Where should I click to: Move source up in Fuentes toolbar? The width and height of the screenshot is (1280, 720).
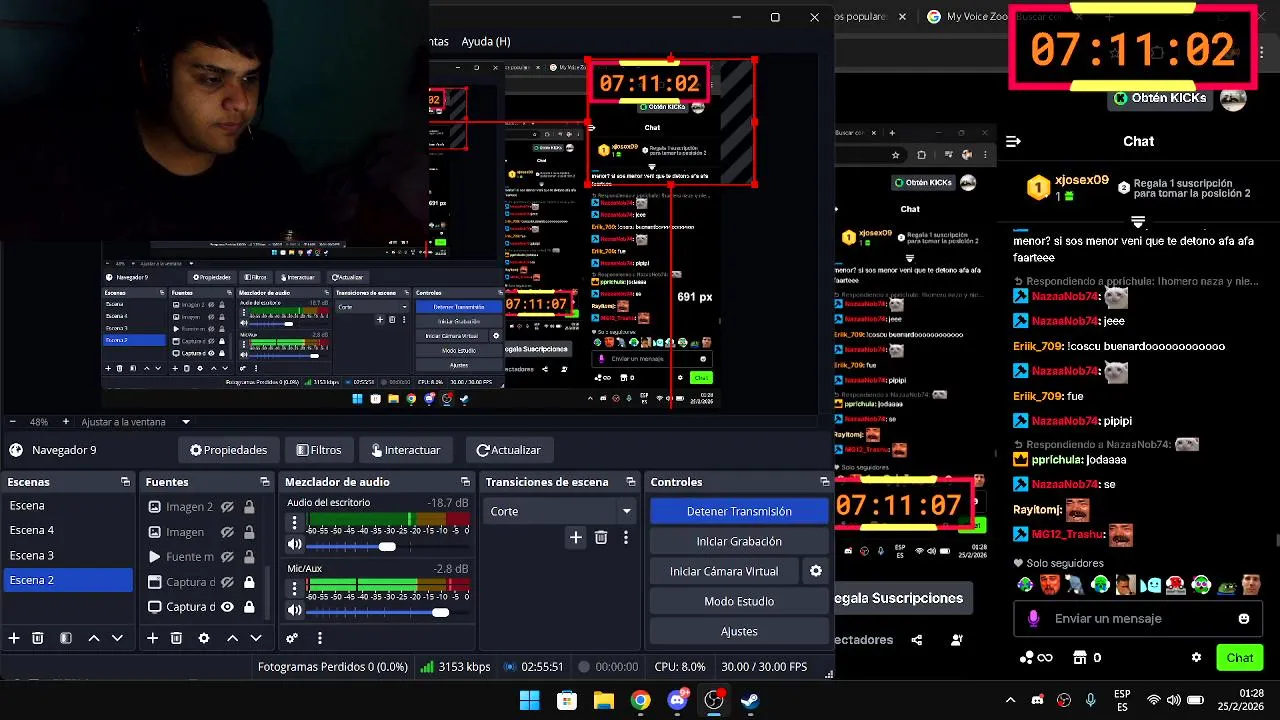(x=232, y=638)
